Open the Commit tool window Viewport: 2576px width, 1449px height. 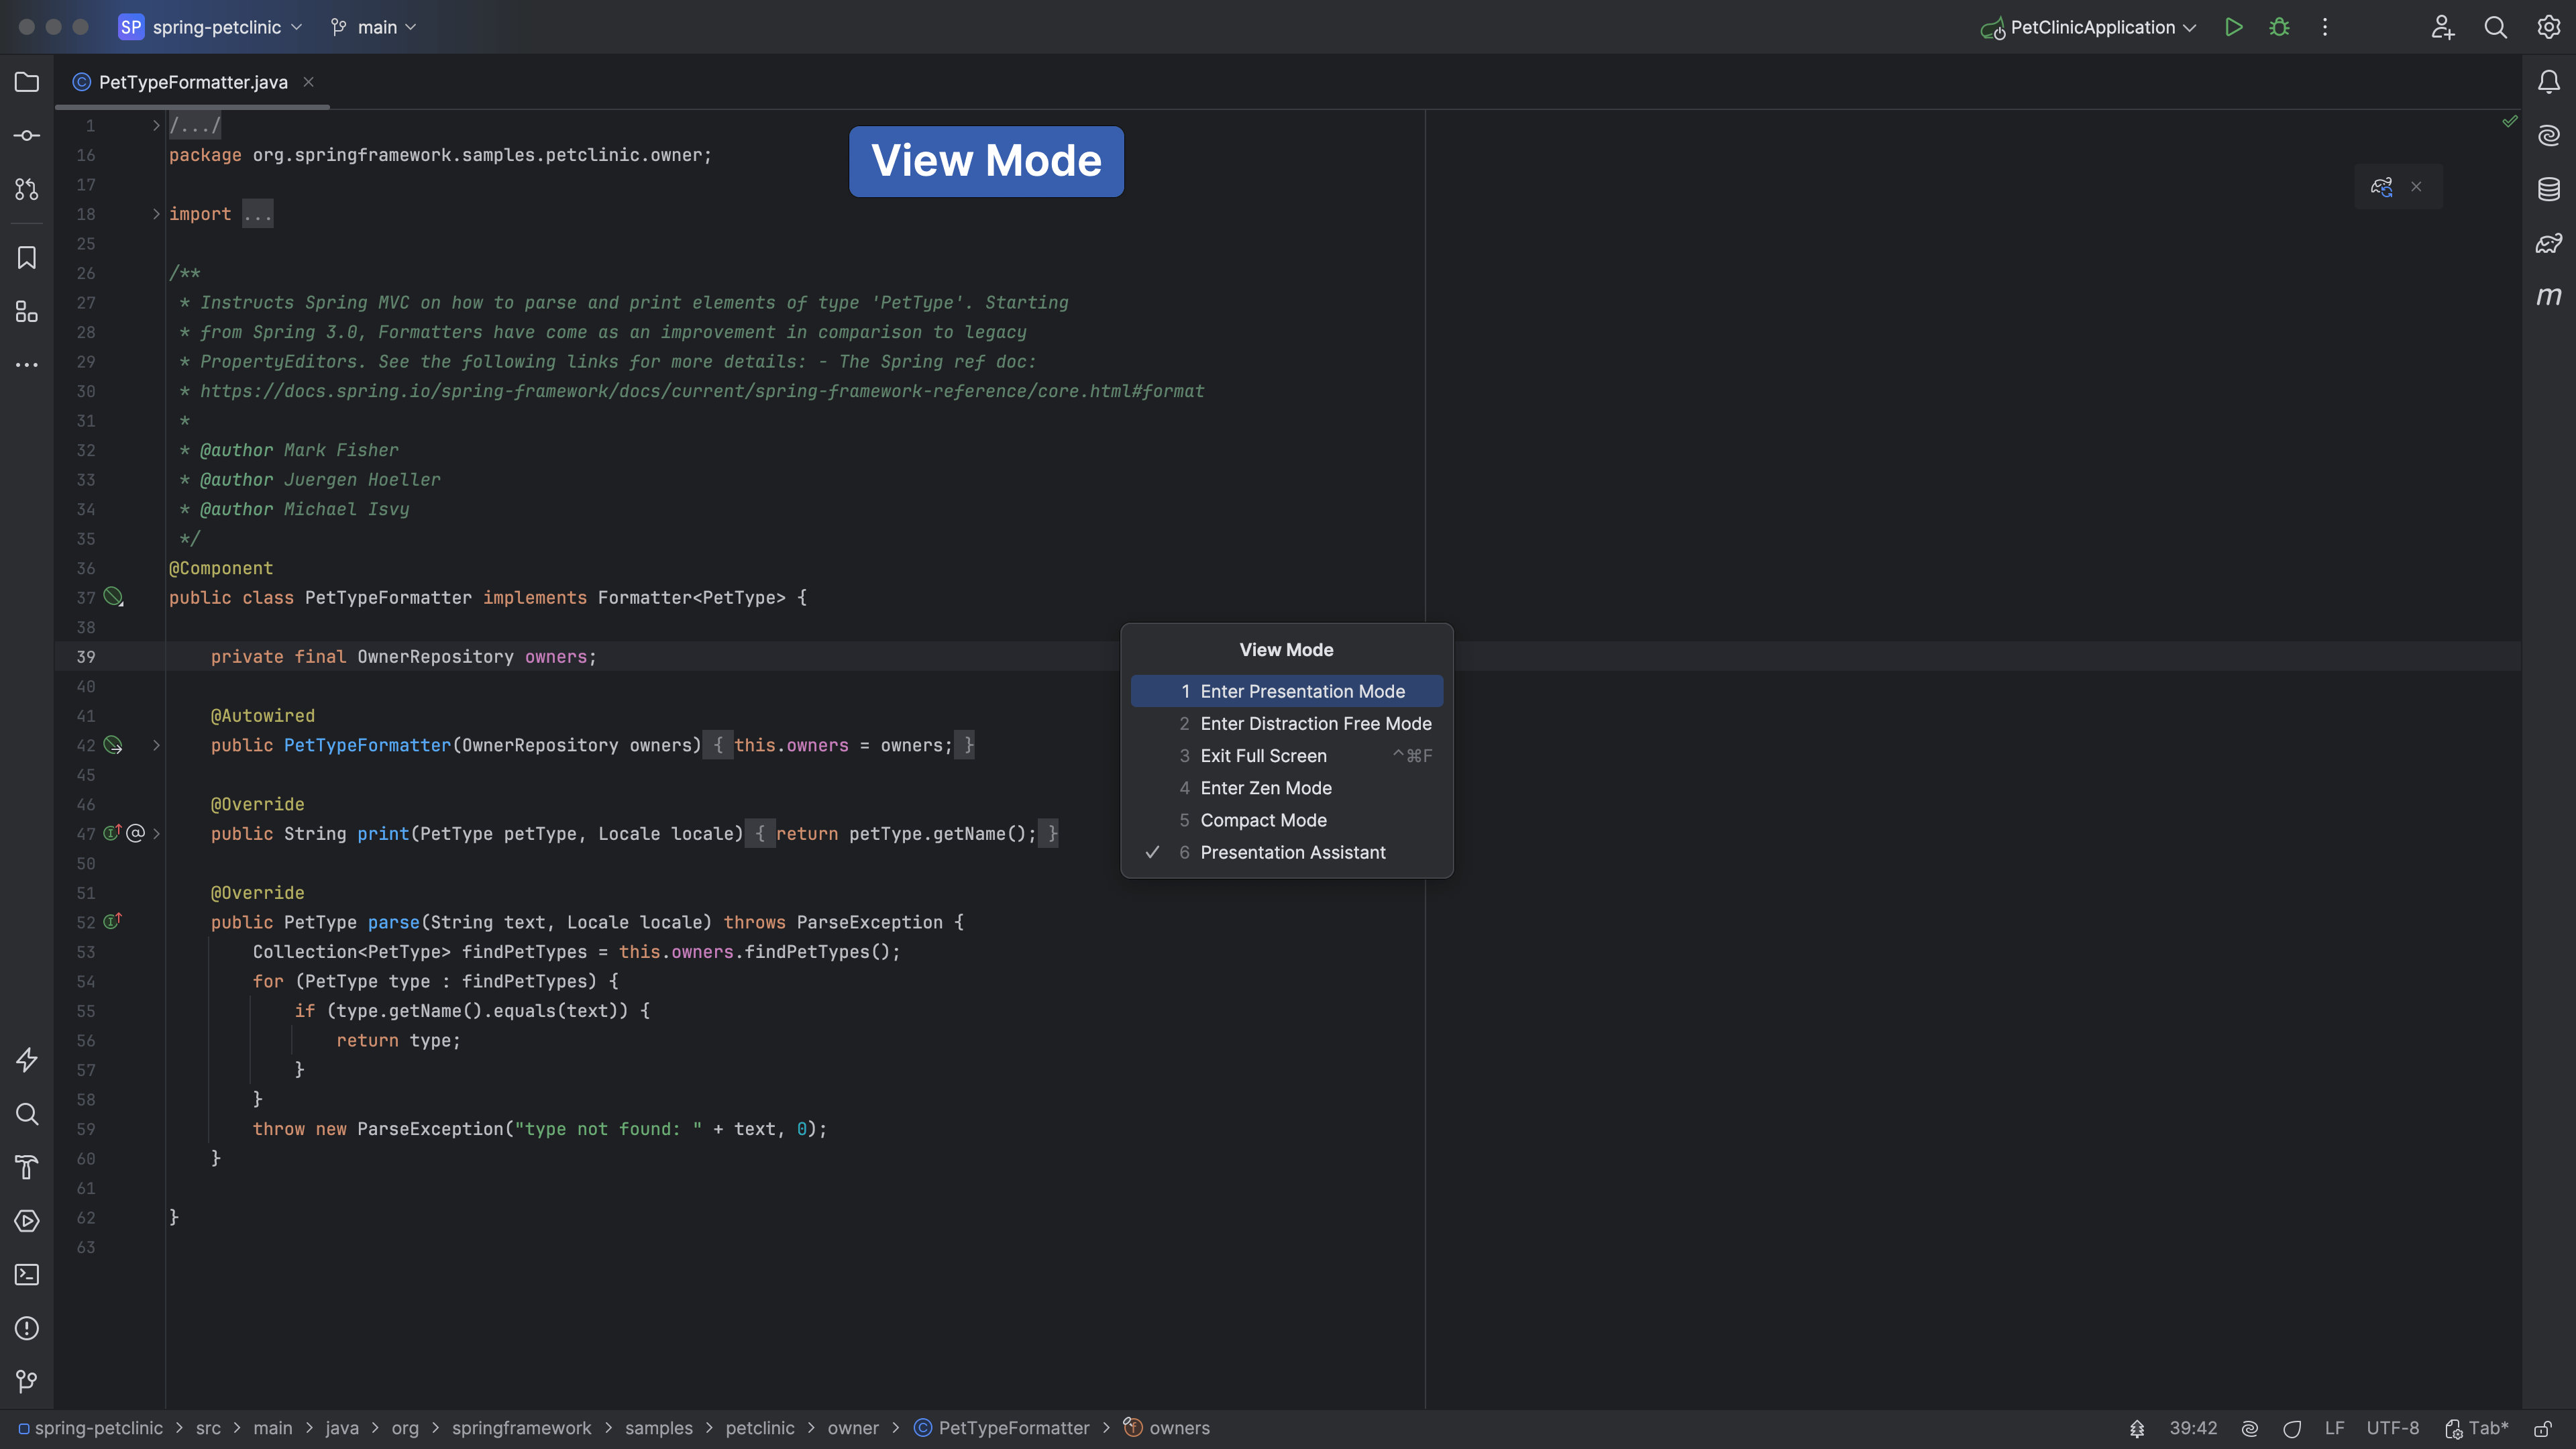27,135
